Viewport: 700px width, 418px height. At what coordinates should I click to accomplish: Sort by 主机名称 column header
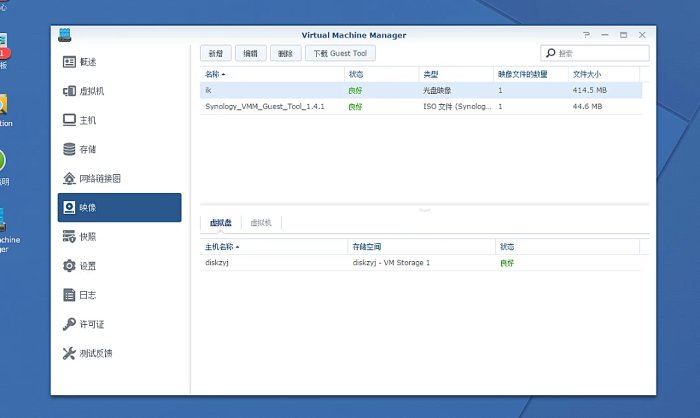click(274, 247)
